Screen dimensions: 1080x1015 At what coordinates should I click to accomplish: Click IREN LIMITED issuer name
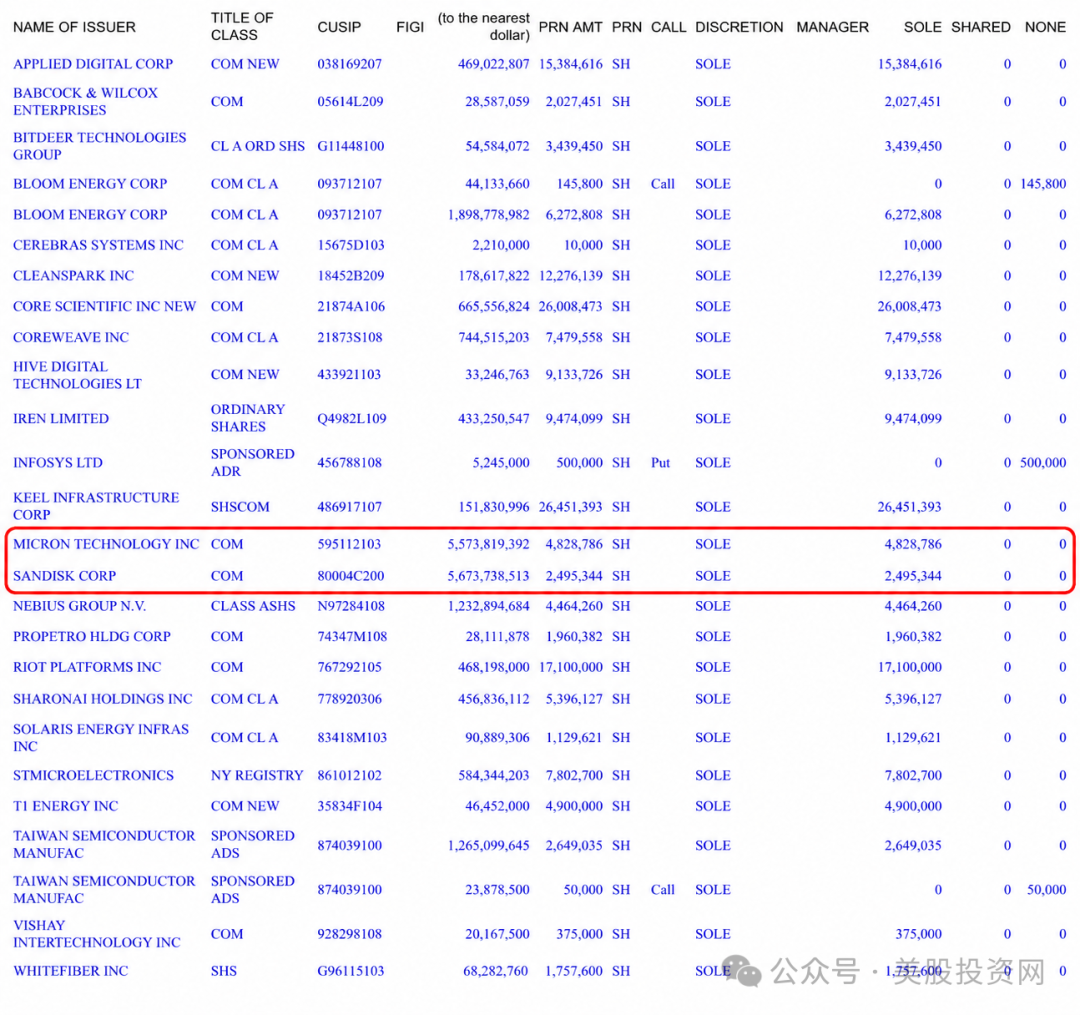coord(61,419)
